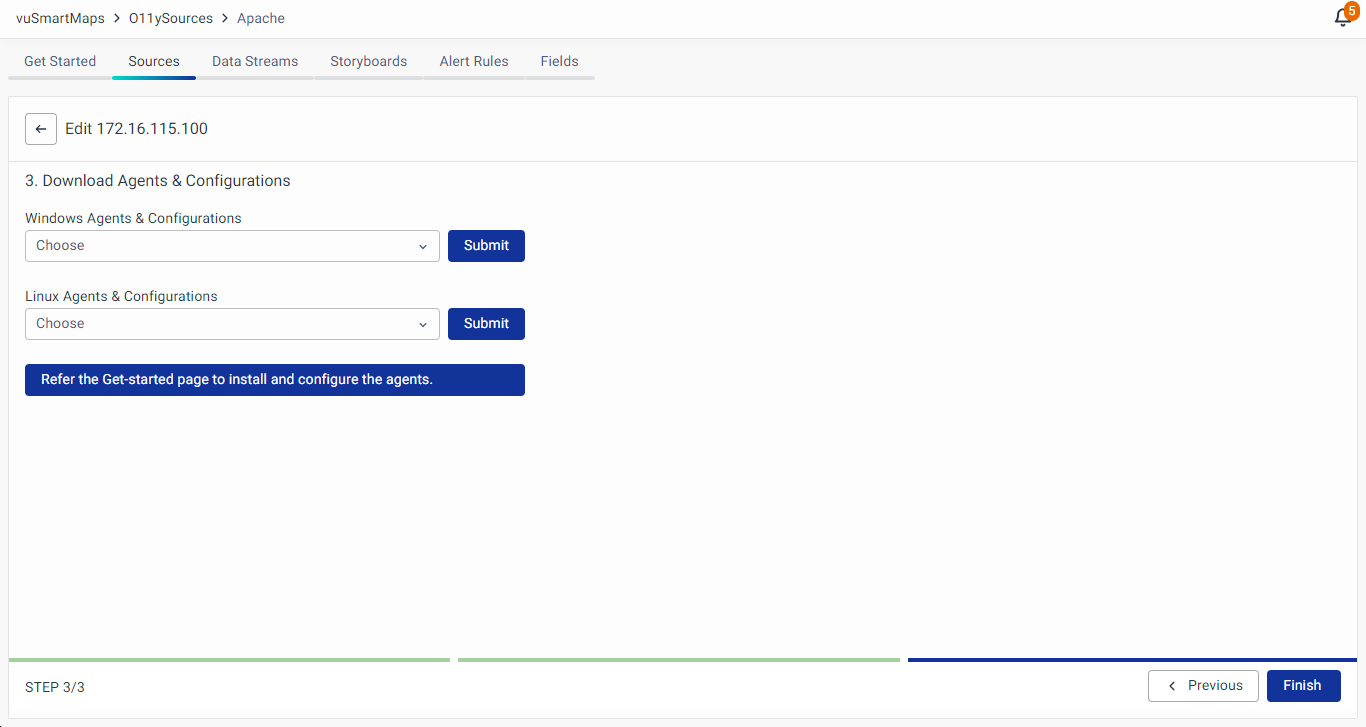The width and height of the screenshot is (1366, 727).
Task: Open the notifications bell
Action: click(x=1343, y=18)
